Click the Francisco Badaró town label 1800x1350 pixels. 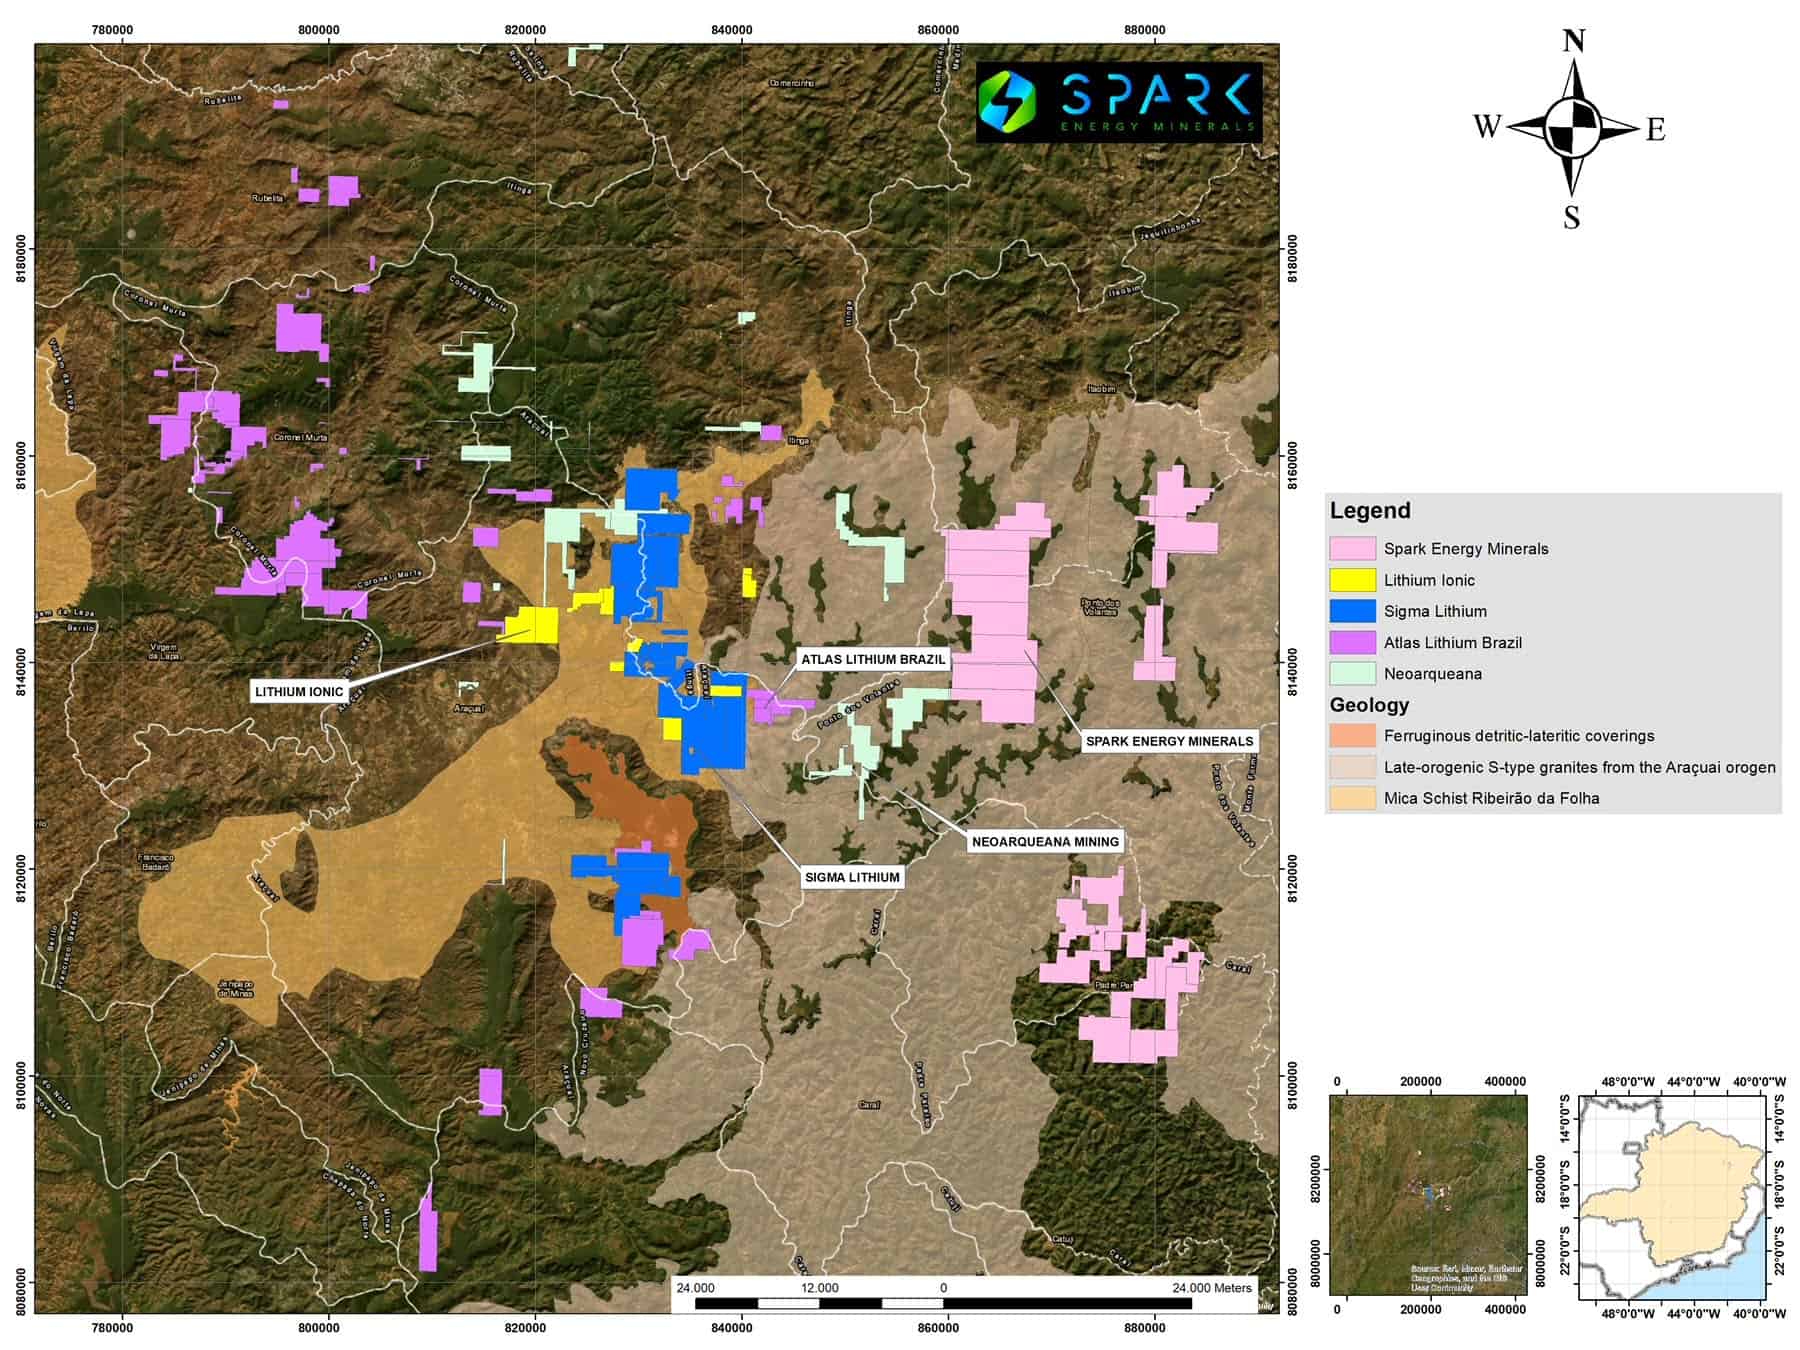[x=156, y=862]
